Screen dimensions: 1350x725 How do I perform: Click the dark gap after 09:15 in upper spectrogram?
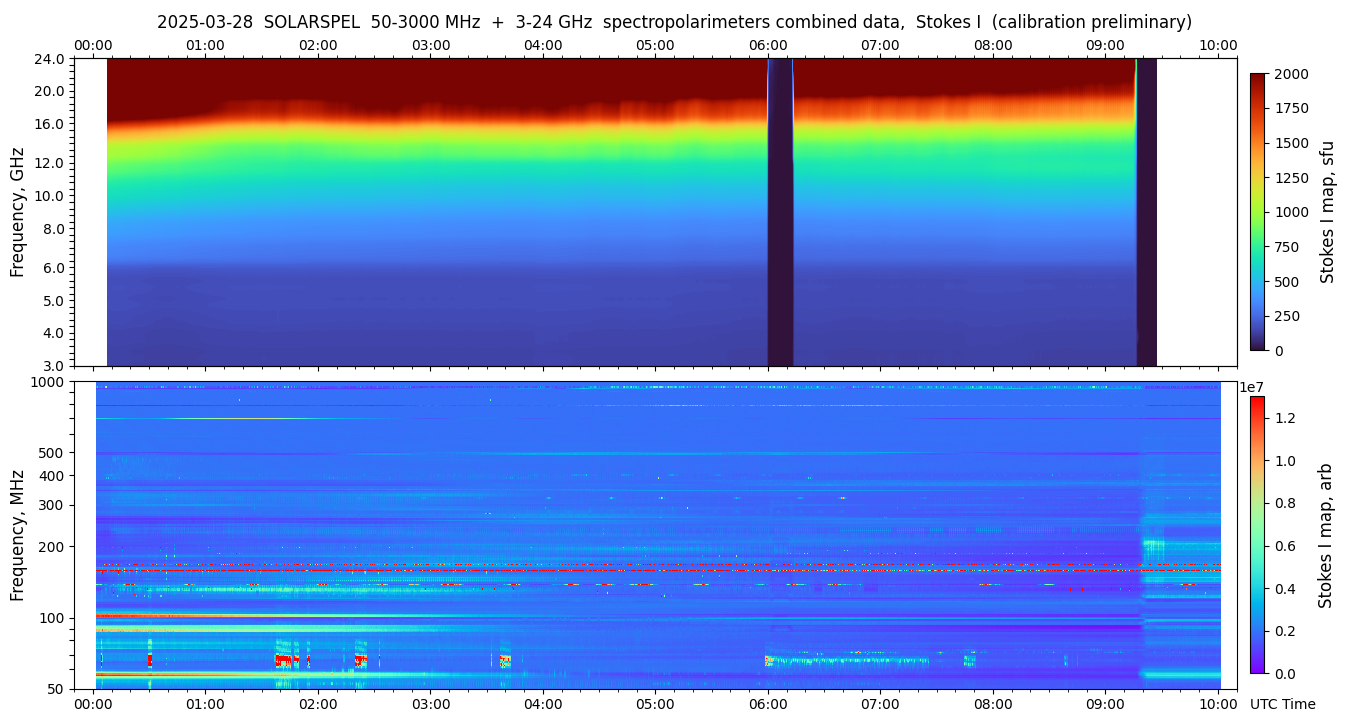pos(1146,212)
